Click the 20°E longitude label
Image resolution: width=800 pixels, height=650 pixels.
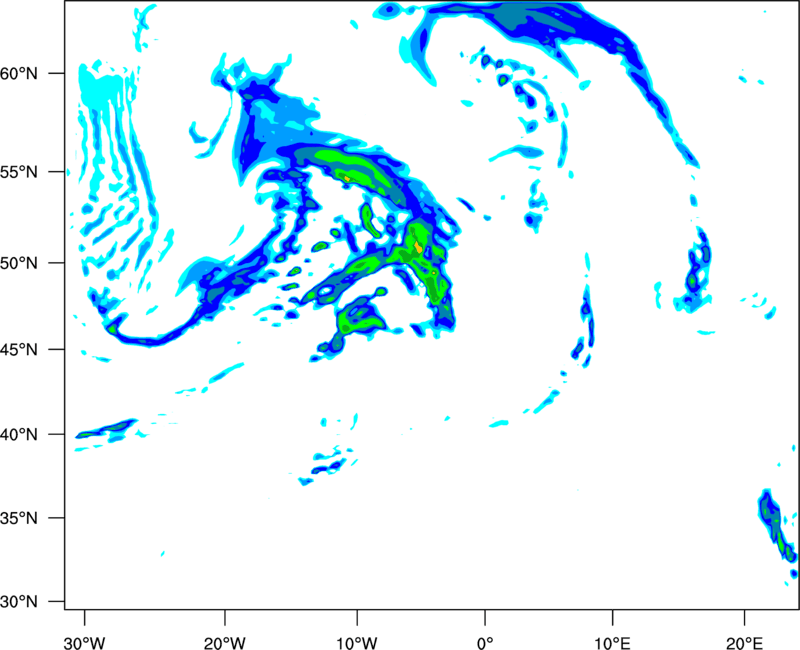click(744, 643)
